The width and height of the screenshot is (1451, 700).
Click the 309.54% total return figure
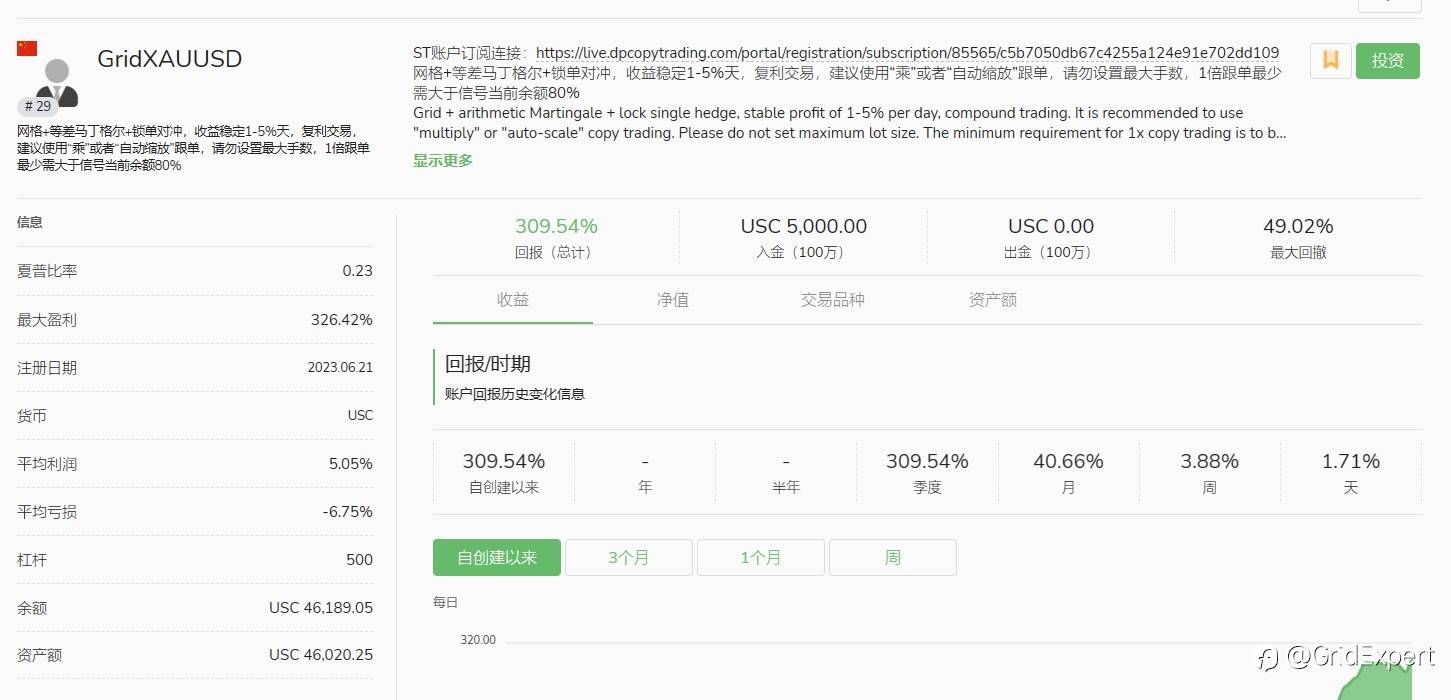coord(556,227)
